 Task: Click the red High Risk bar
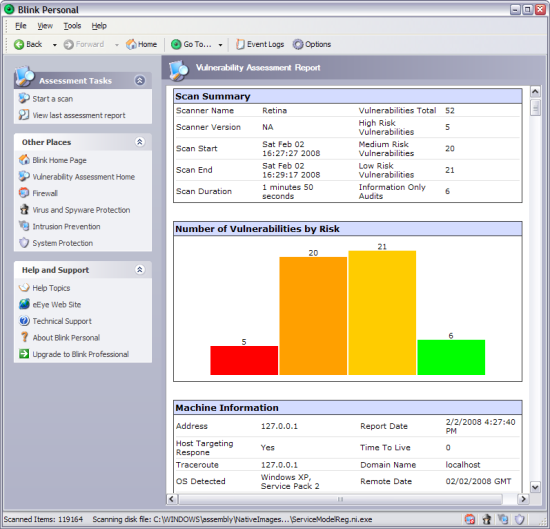(244, 360)
